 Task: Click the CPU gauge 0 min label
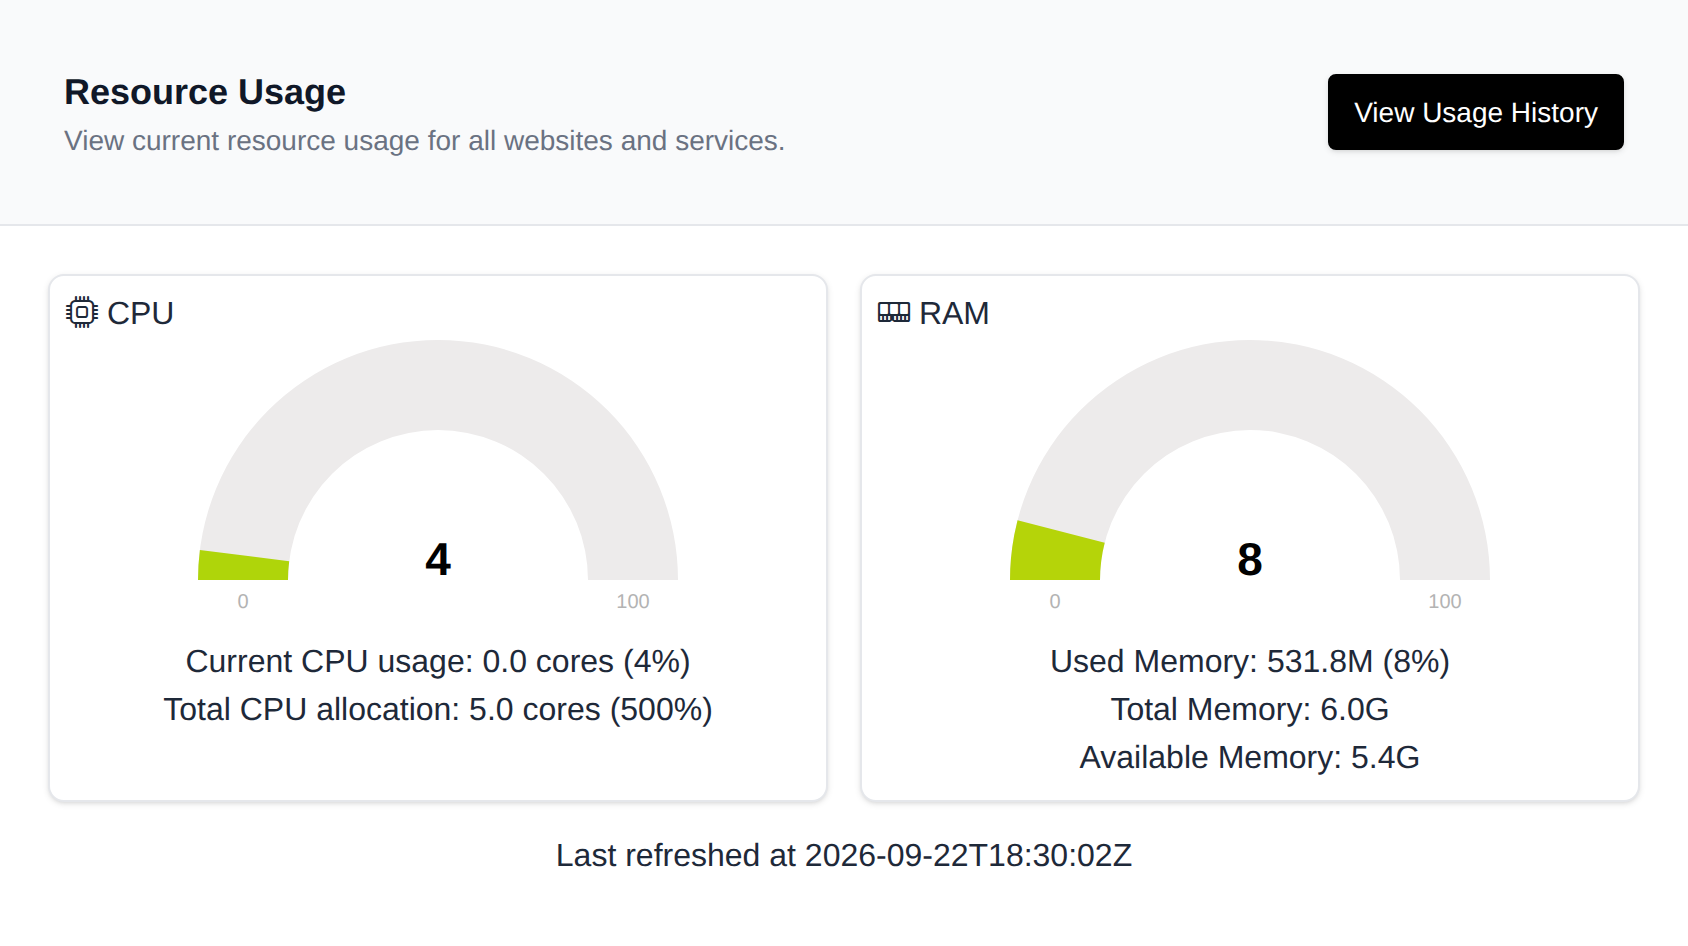(243, 601)
